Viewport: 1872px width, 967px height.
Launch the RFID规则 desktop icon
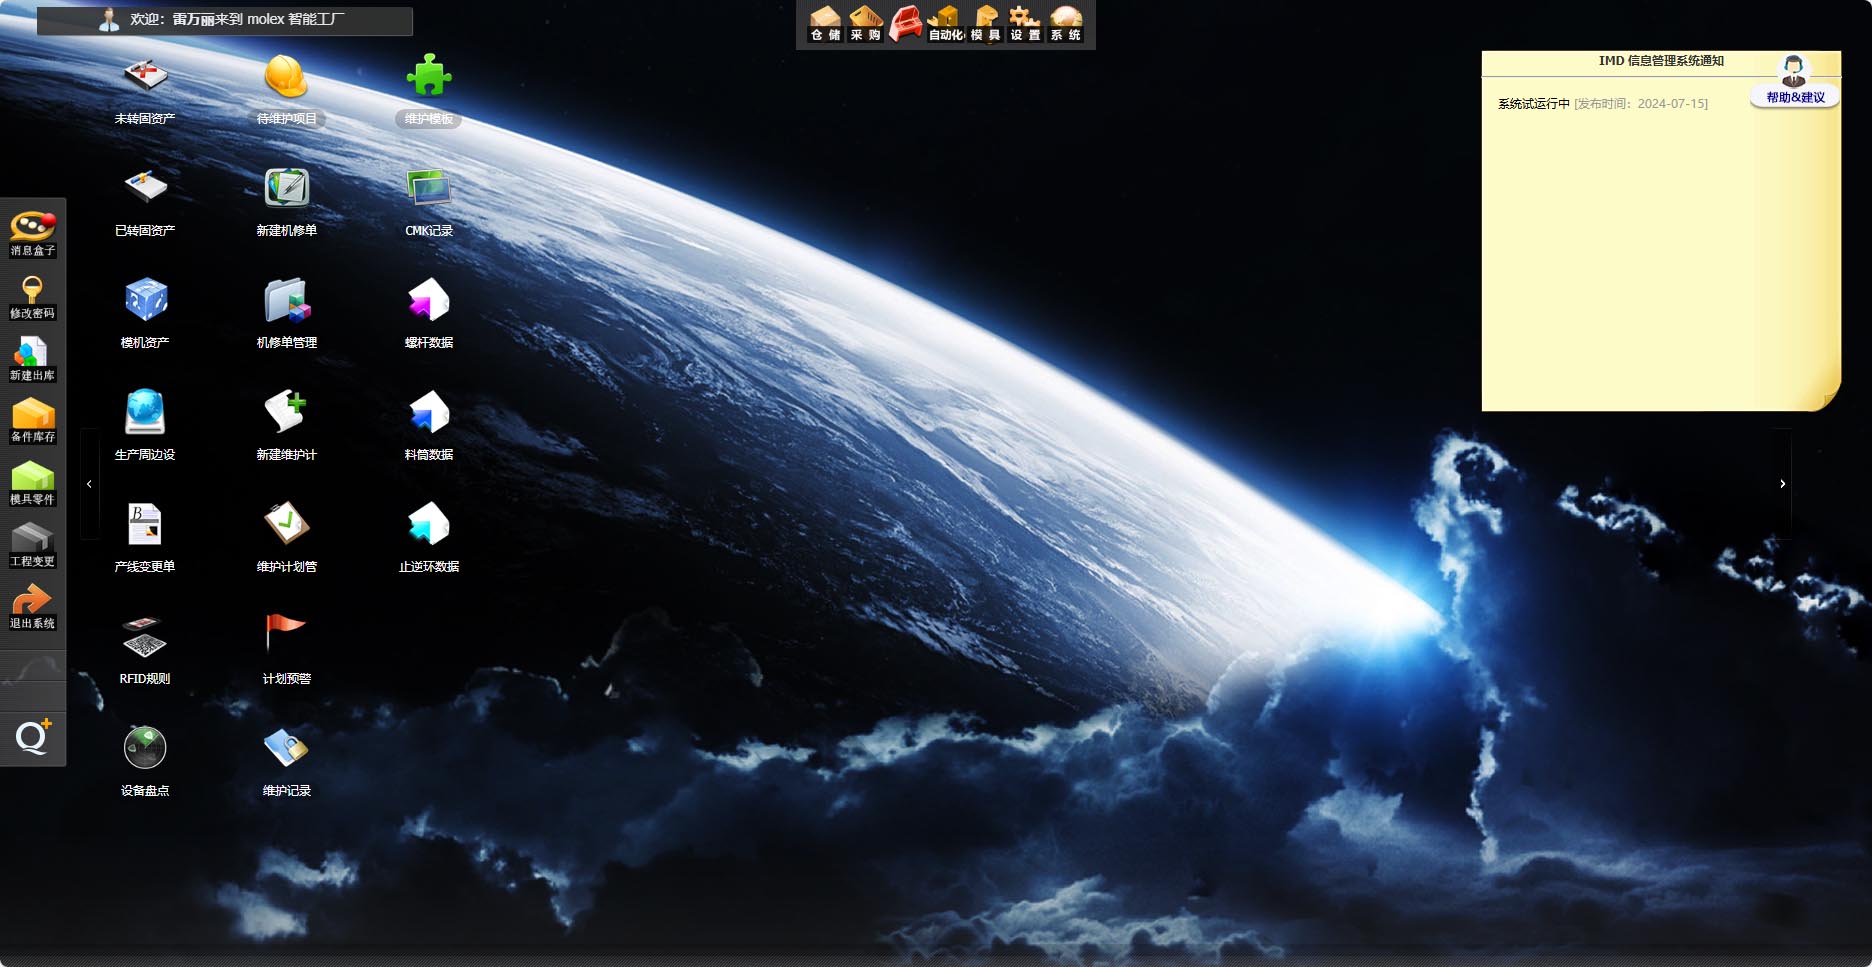(x=145, y=646)
